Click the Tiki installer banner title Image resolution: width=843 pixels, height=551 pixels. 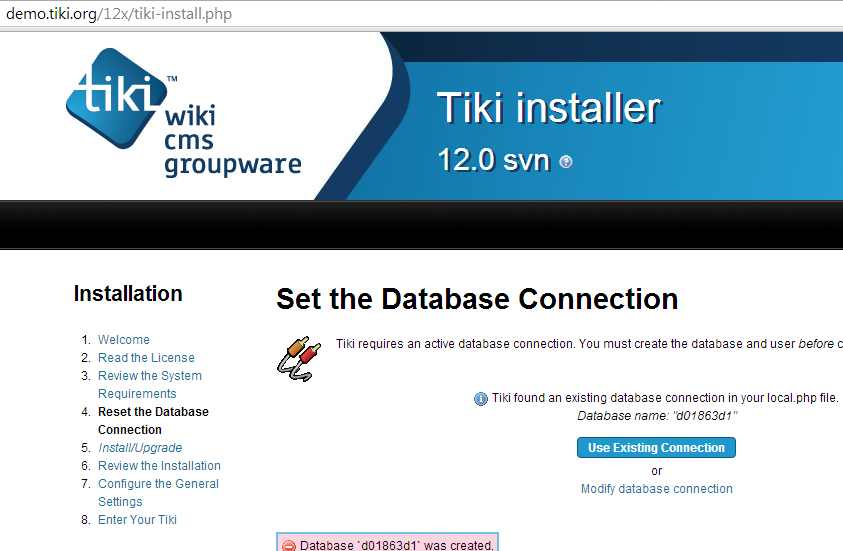[549, 108]
